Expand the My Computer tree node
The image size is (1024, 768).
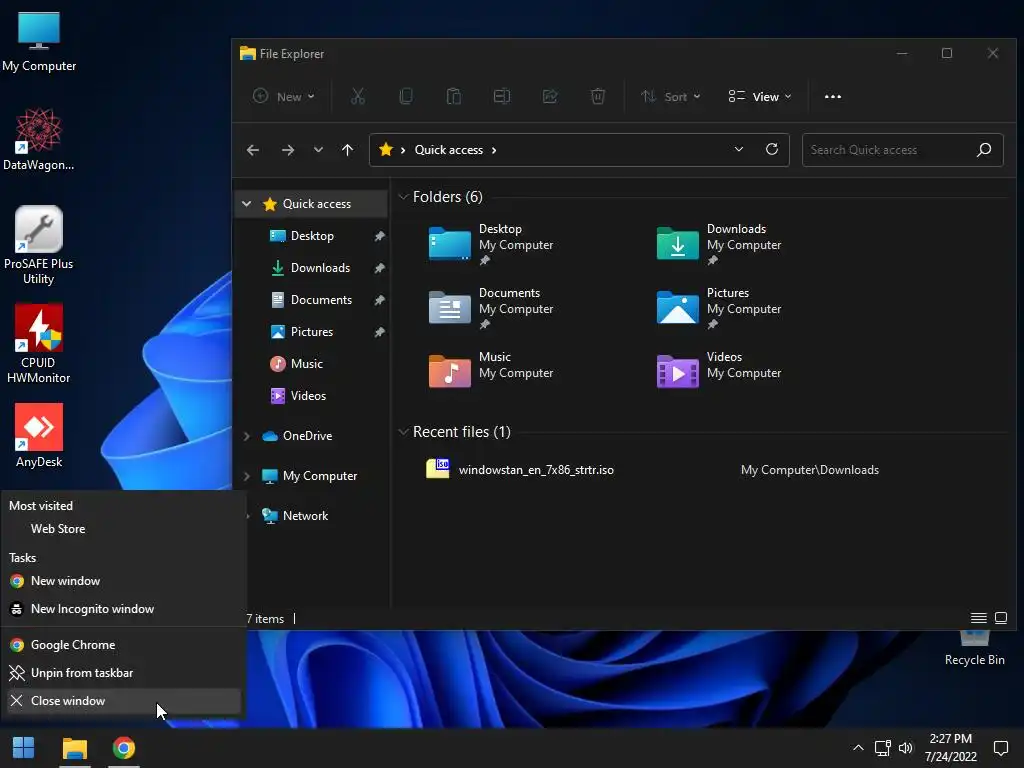pos(246,476)
